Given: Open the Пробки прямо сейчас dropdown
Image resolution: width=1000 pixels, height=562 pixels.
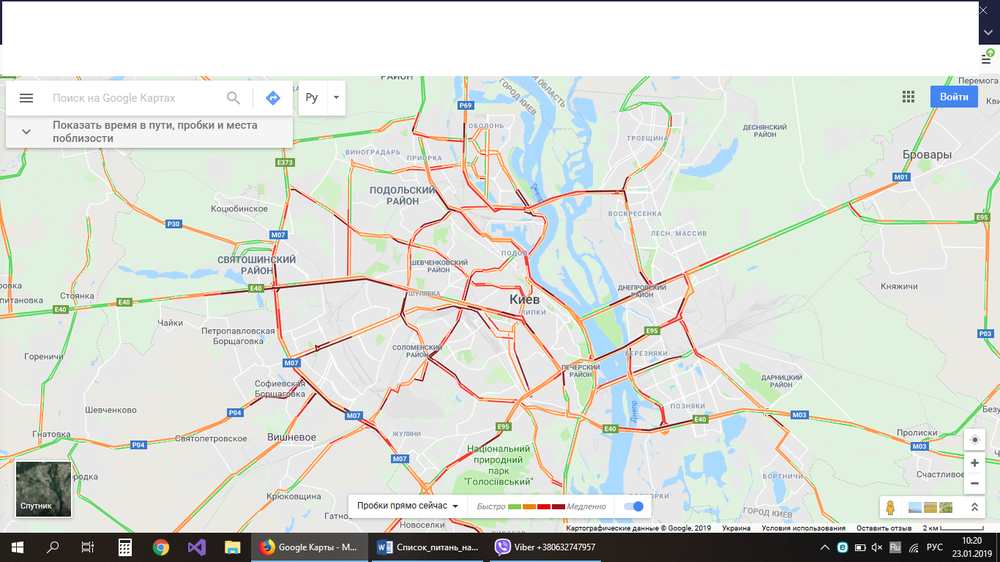Looking at the screenshot, I should click(408, 506).
